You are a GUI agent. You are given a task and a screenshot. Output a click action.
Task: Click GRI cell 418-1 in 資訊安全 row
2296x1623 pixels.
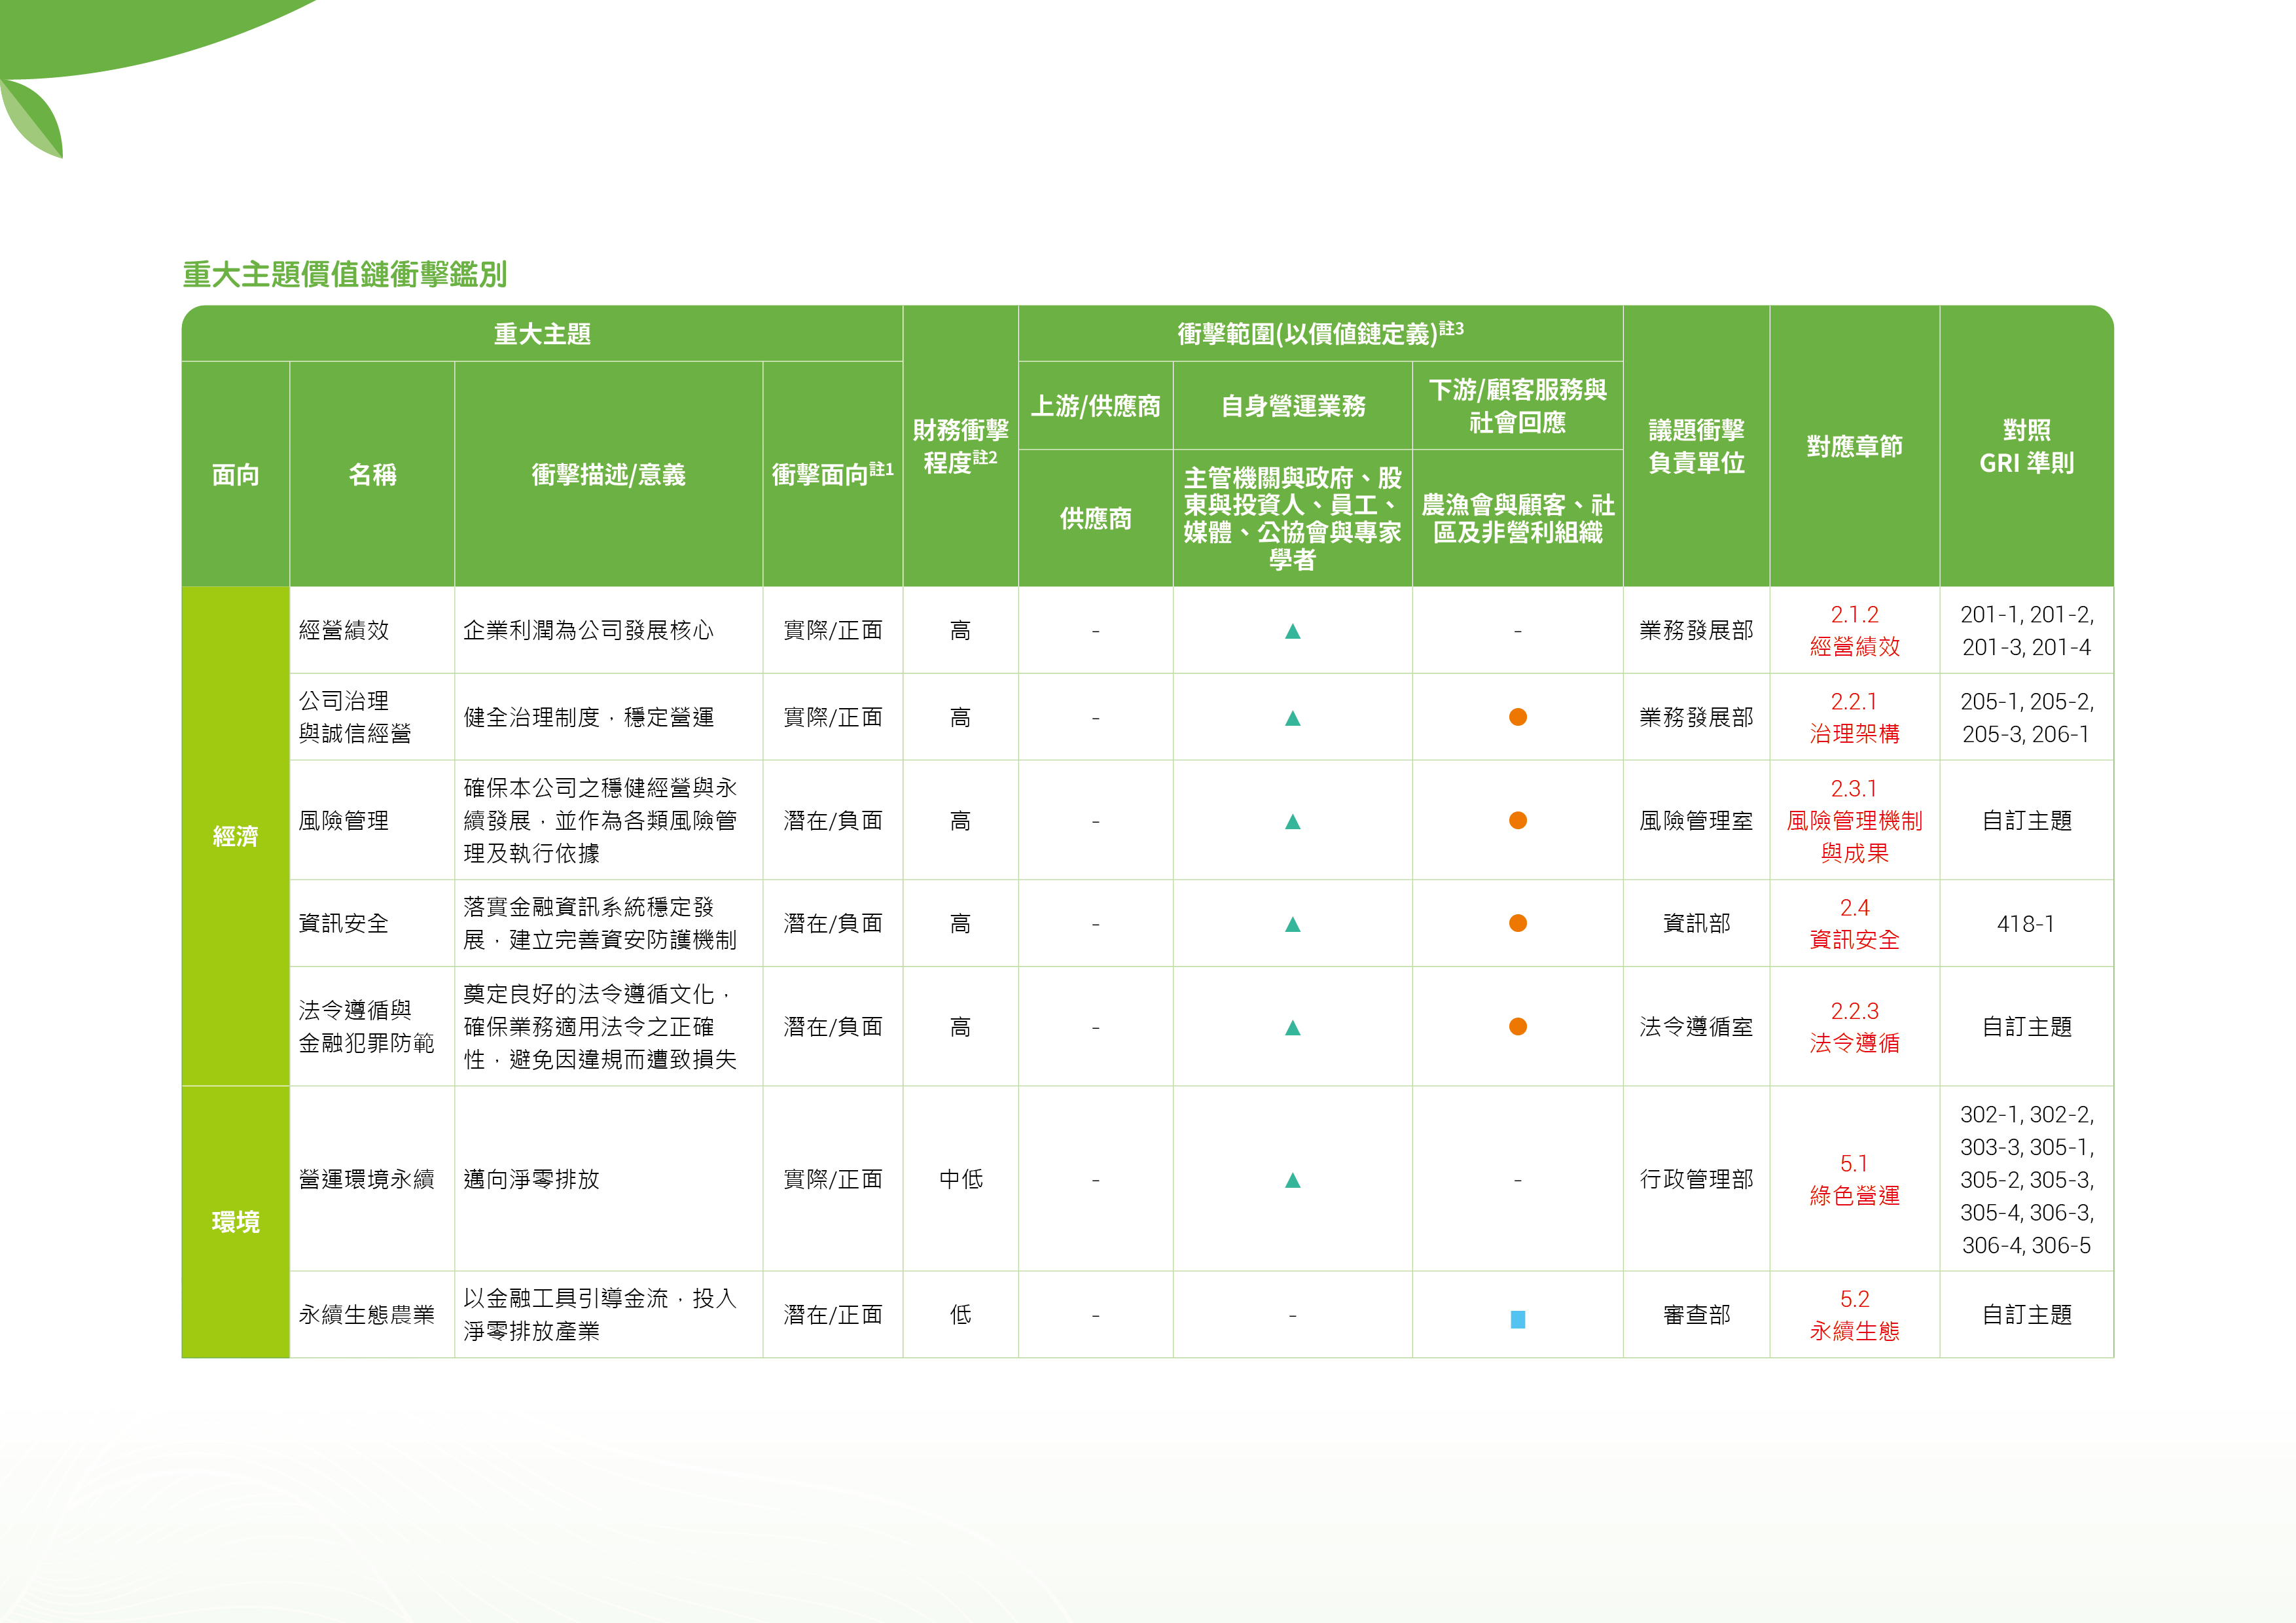[x=2026, y=924]
